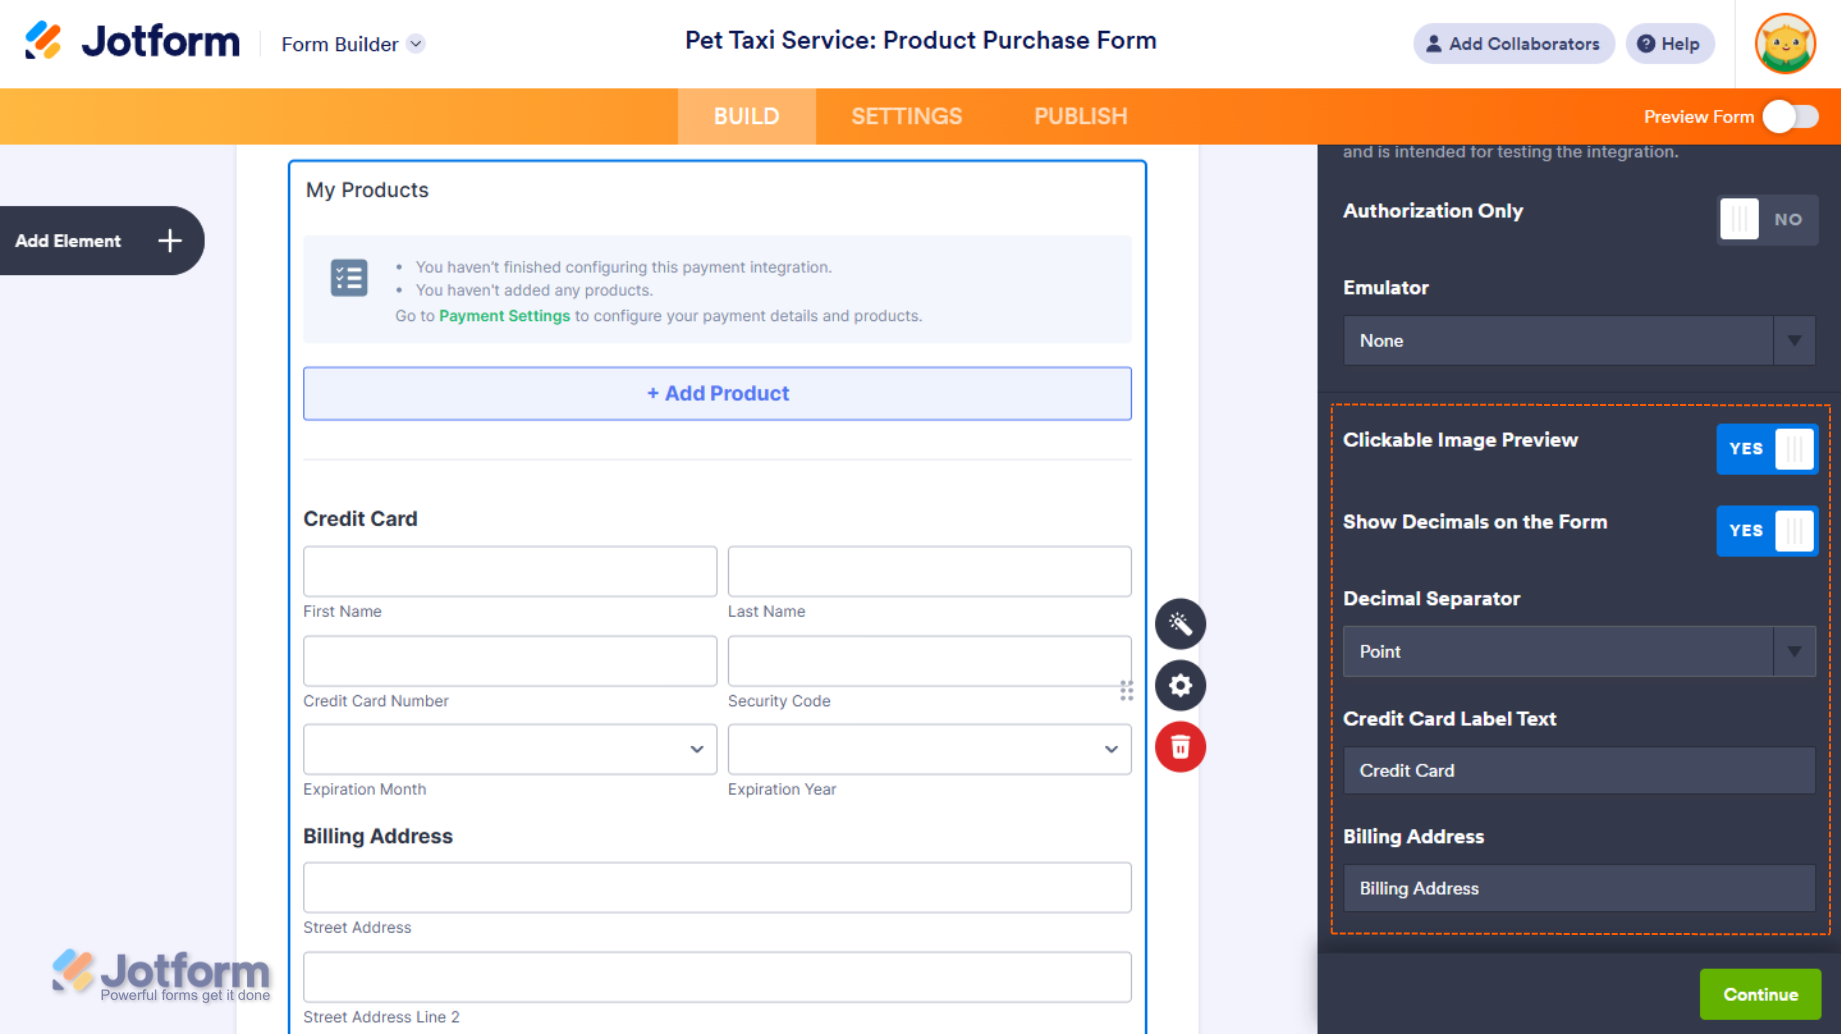Open the user avatar profile menu
This screenshot has width=1841, height=1034.
(x=1785, y=44)
